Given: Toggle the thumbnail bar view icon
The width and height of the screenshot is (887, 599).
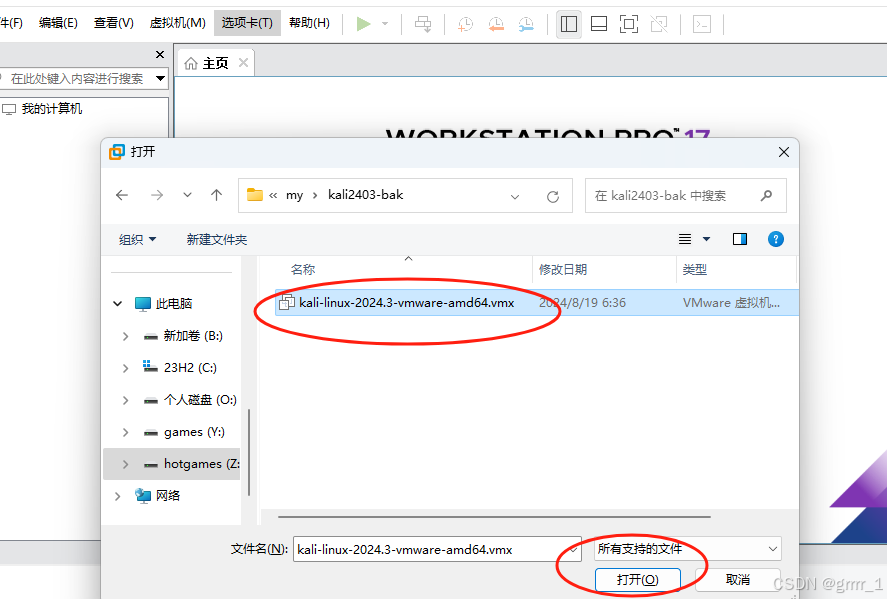Looking at the screenshot, I should (599, 24).
